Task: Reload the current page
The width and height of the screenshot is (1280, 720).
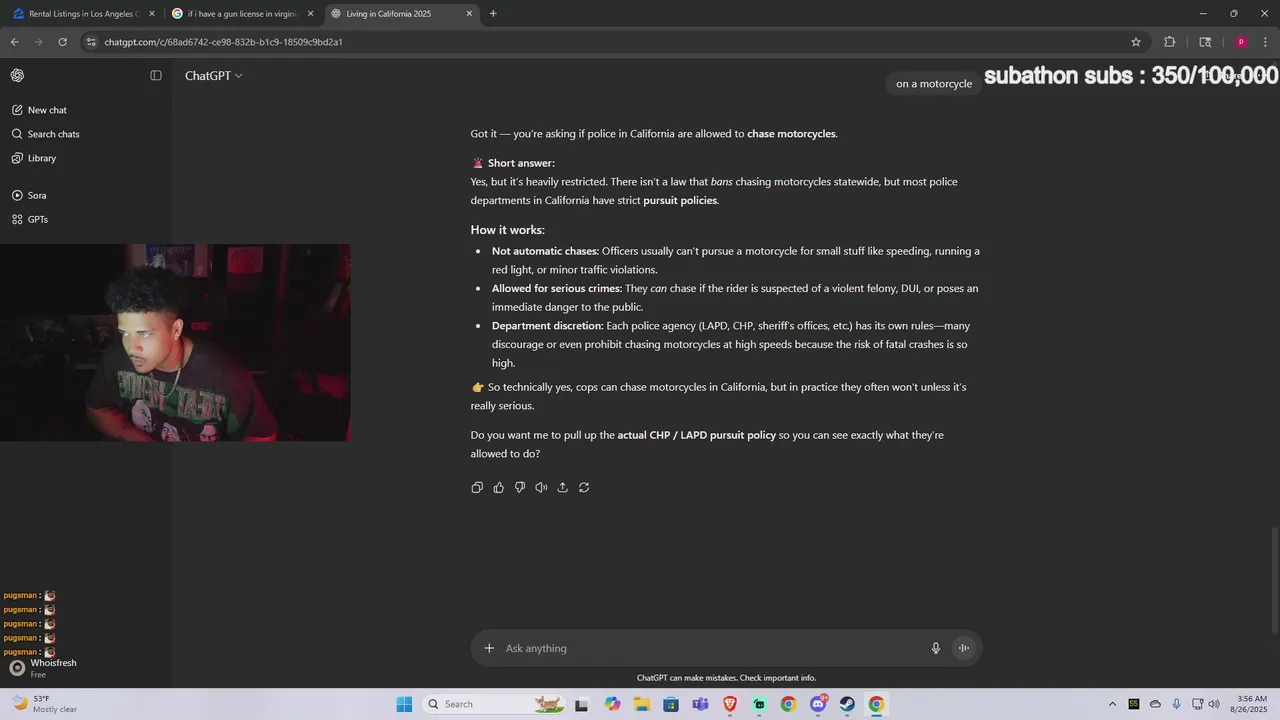Action: click(62, 42)
